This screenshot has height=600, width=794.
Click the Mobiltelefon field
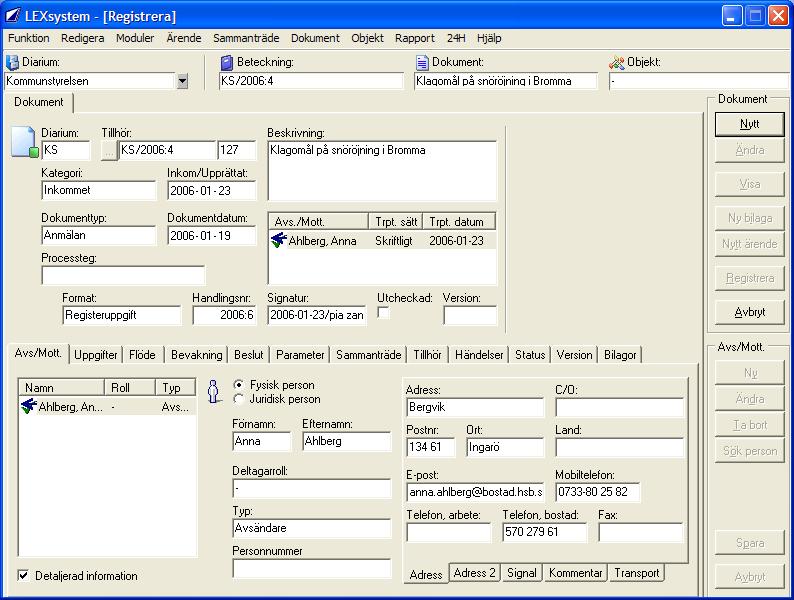pos(598,492)
